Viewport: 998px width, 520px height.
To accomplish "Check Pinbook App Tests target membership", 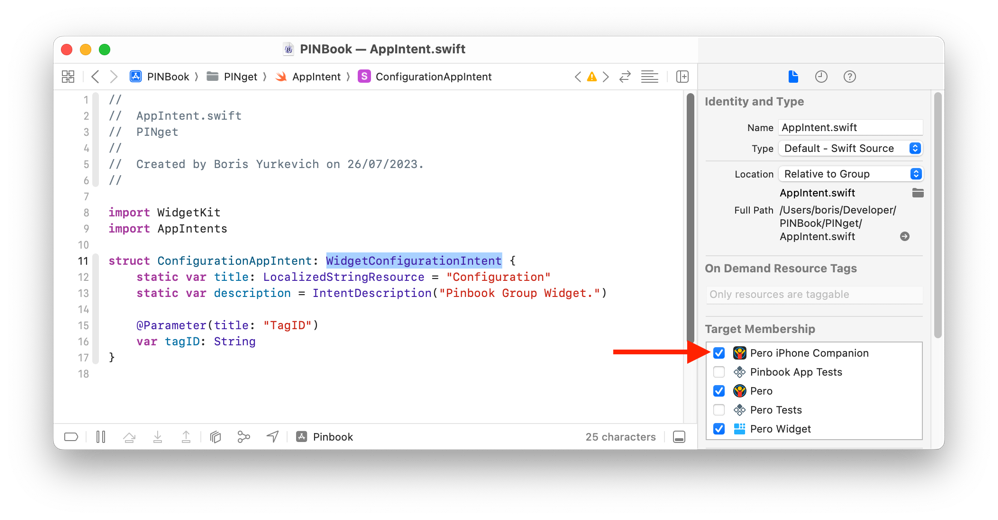I will (719, 372).
